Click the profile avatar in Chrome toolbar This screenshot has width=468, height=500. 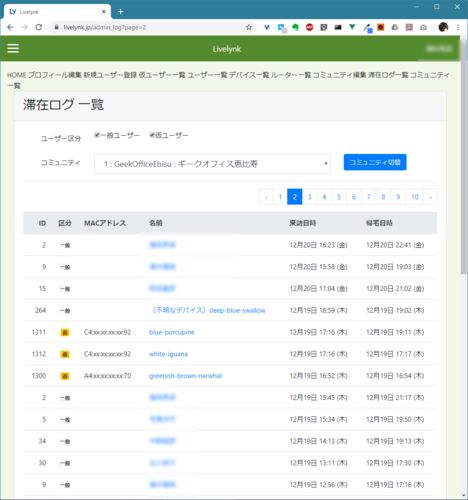tap(443, 27)
